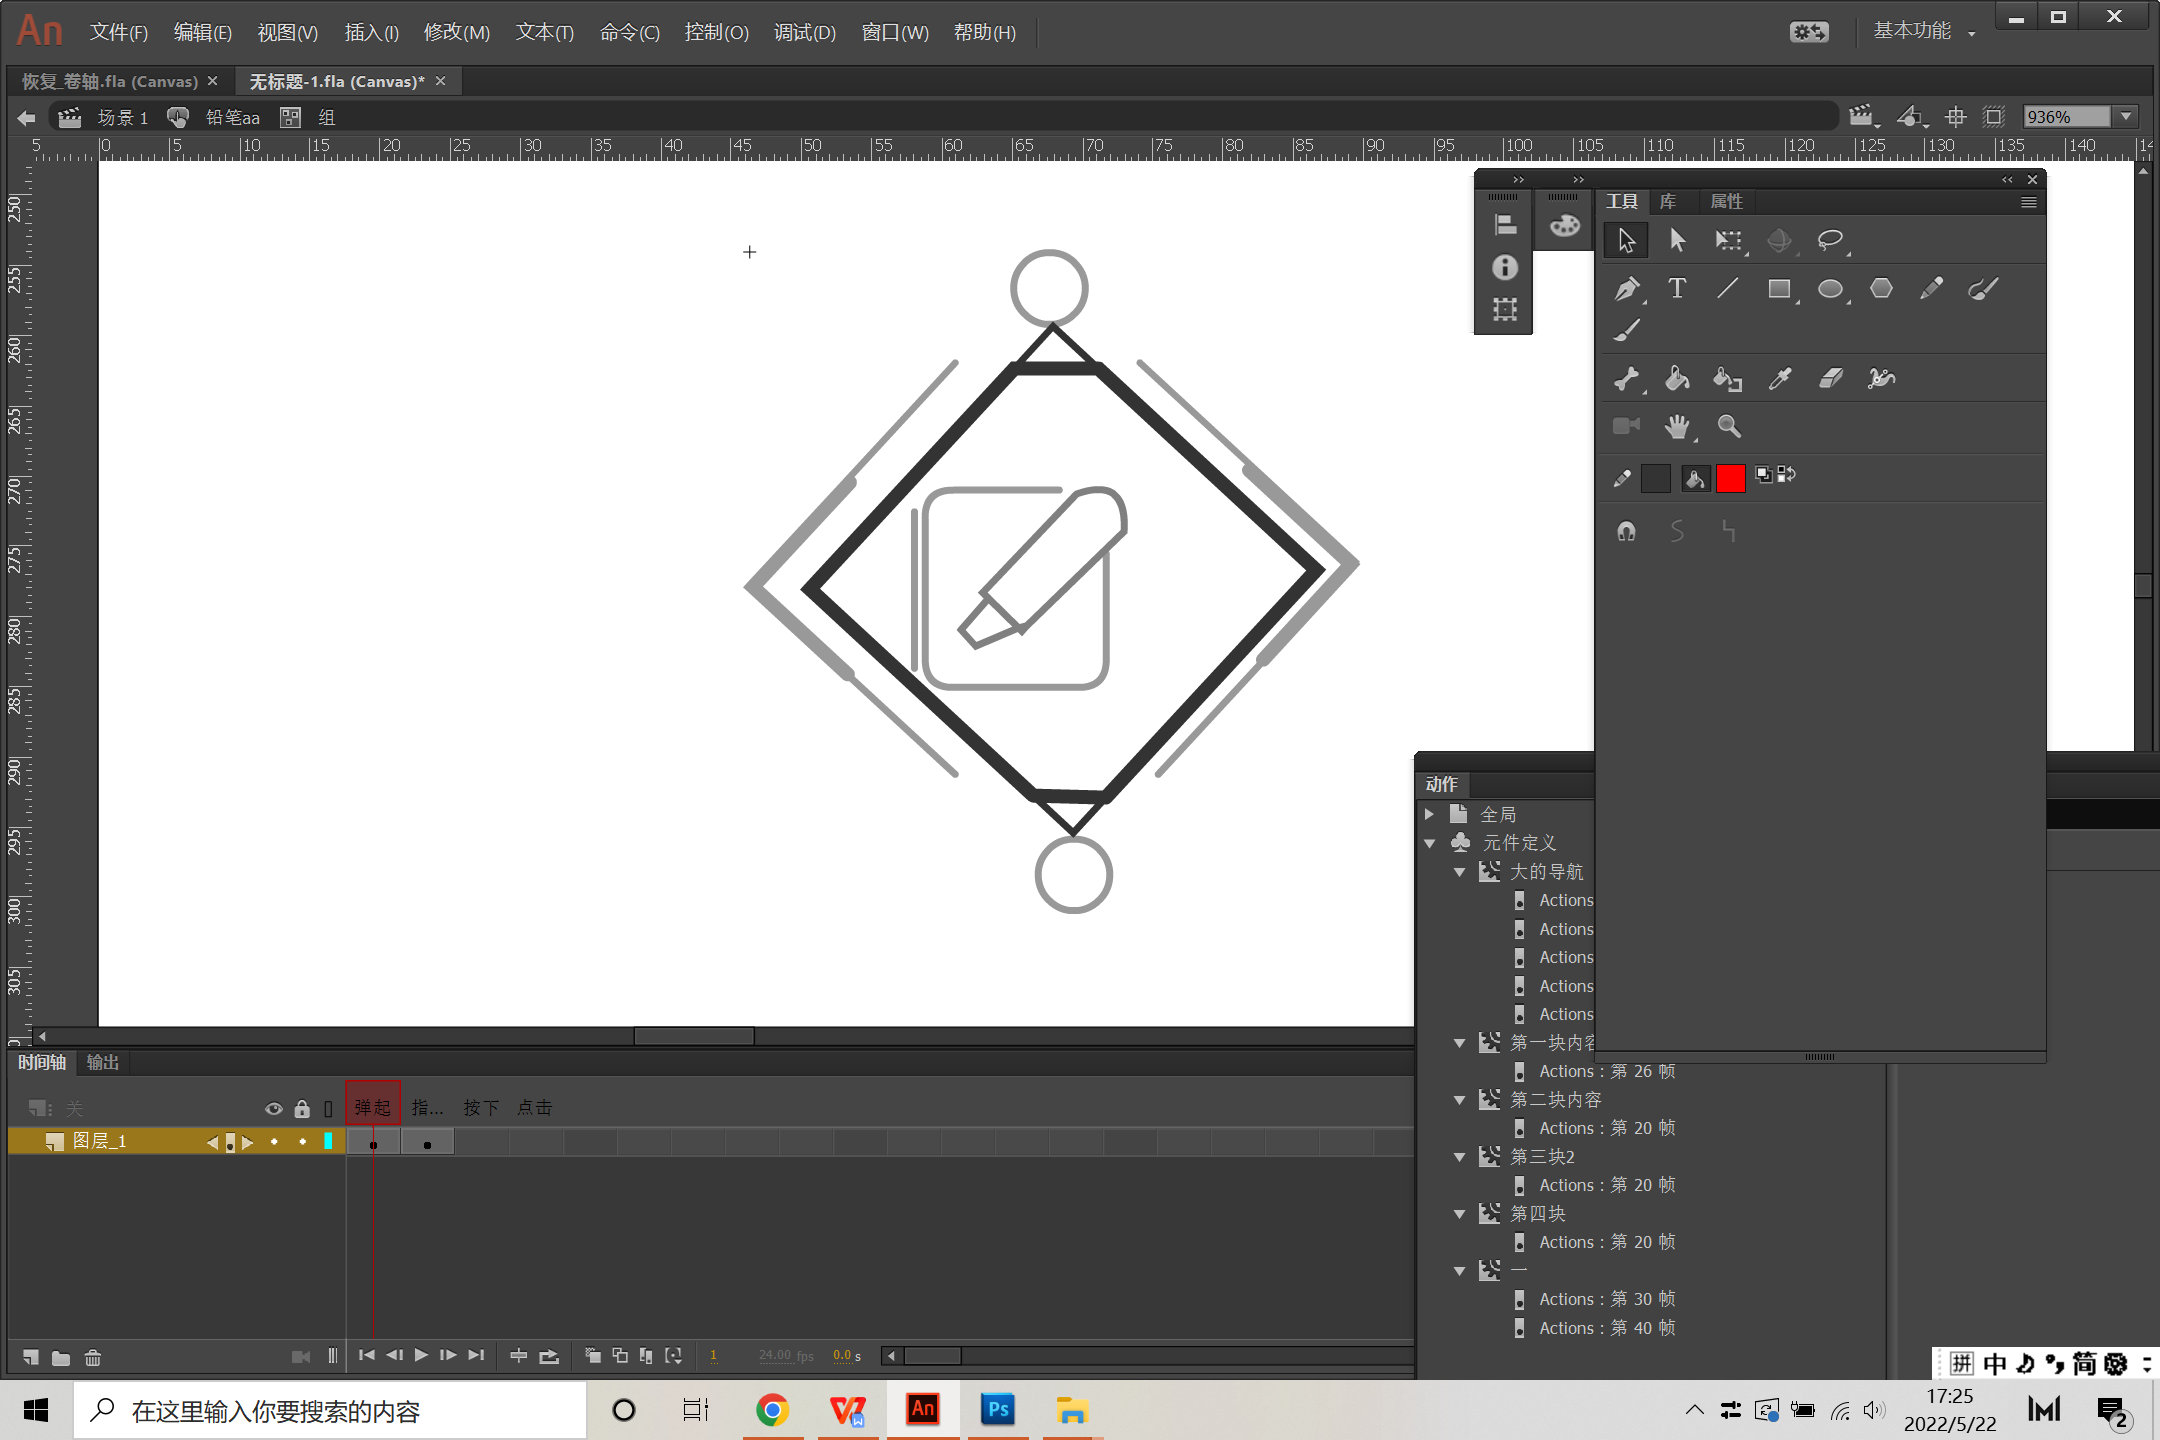This screenshot has height=1440, width=2160.
Task: Select the Pen tool in Tools panel
Action: 1627,289
